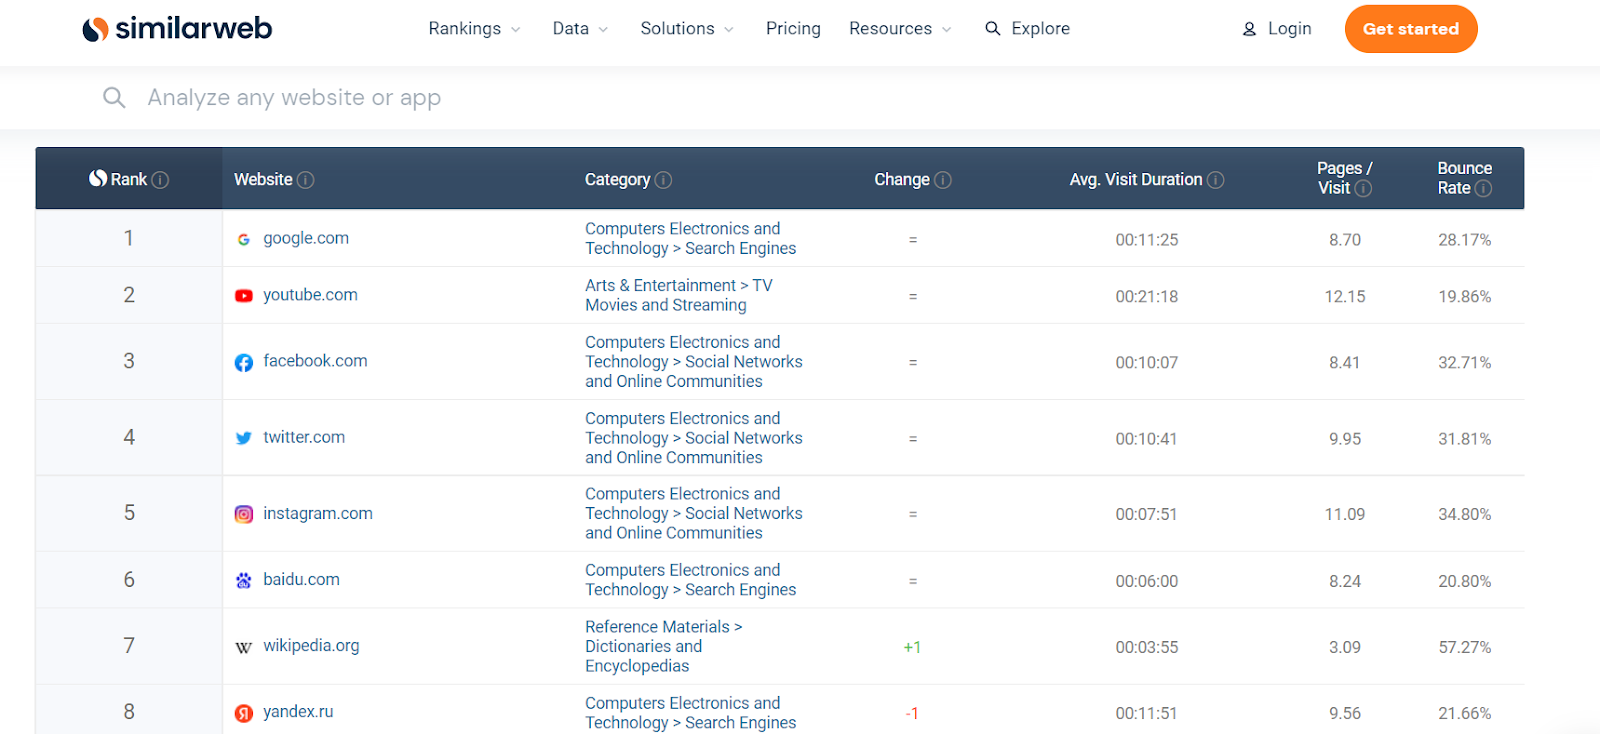
Task: Expand the Solutions dropdown chevron
Action: pos(729,30)
